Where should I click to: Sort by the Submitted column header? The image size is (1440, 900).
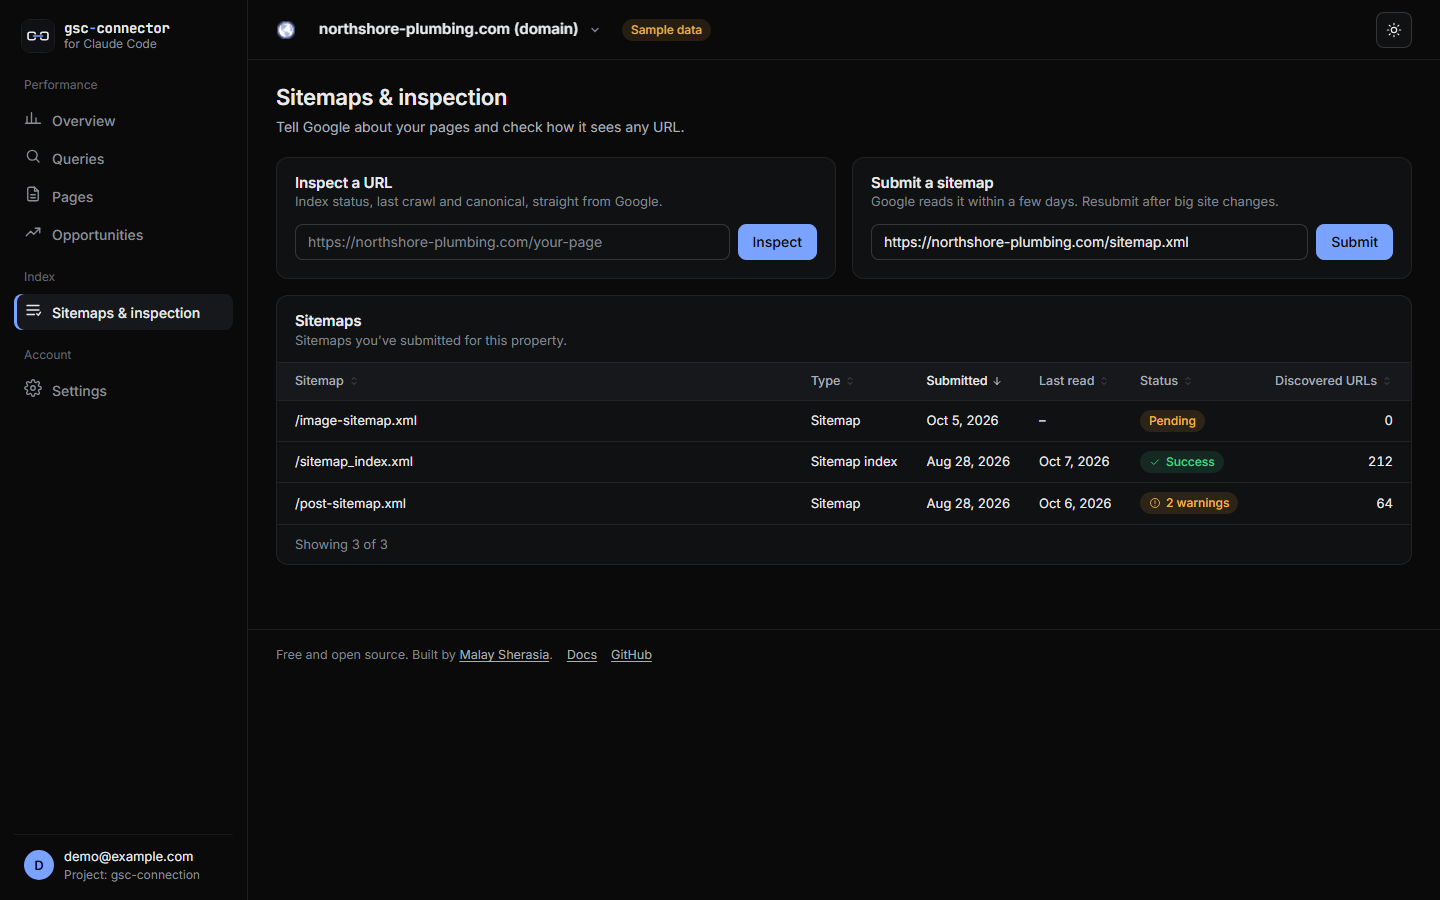click(x=963, y=381)
